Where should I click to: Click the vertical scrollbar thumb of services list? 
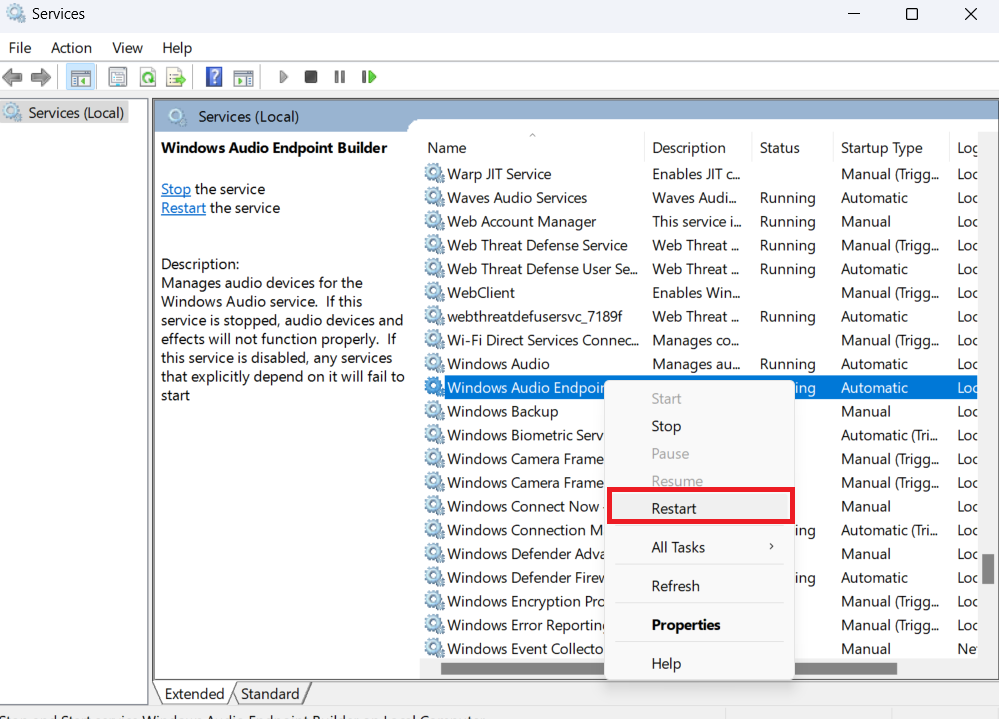coord(988,568)
